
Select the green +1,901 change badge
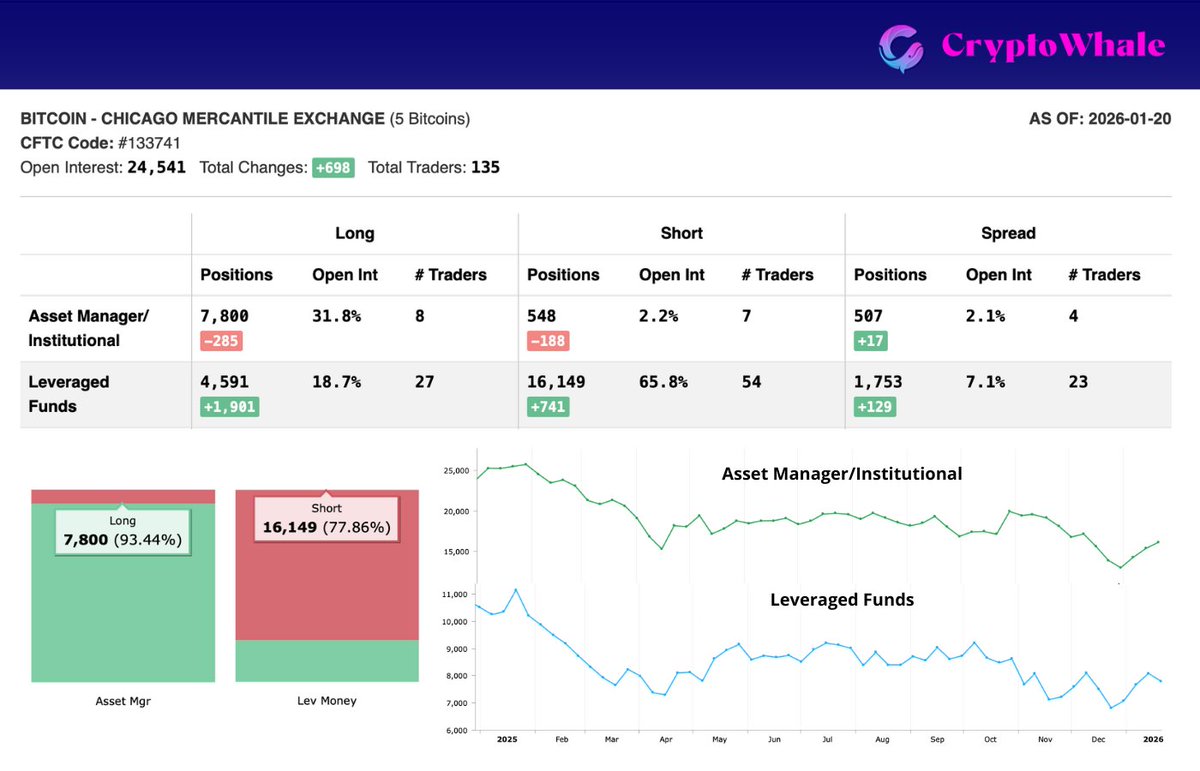pos(229,406)
